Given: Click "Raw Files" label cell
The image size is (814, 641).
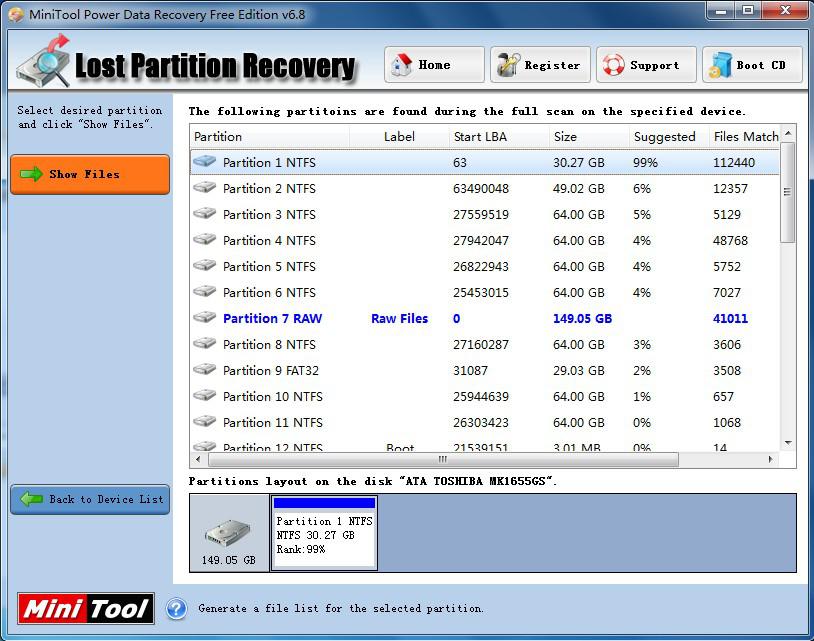Looking at the screenshot, I should tap(399, 318).
